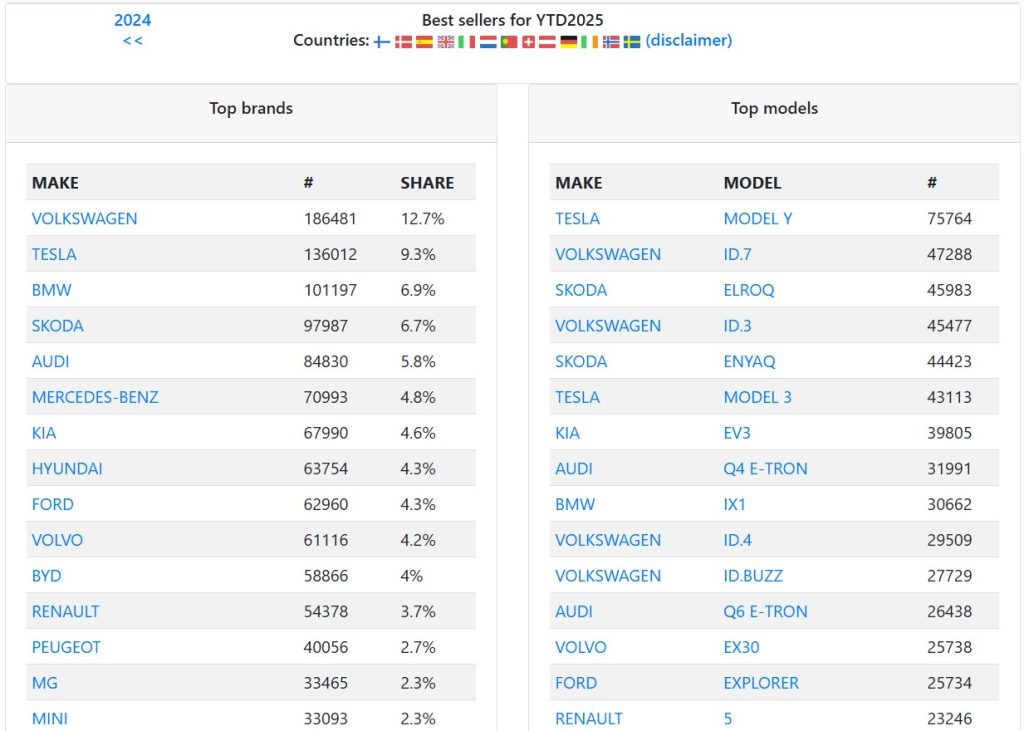Select the MODEL Y model link

(x=757, y=218)
